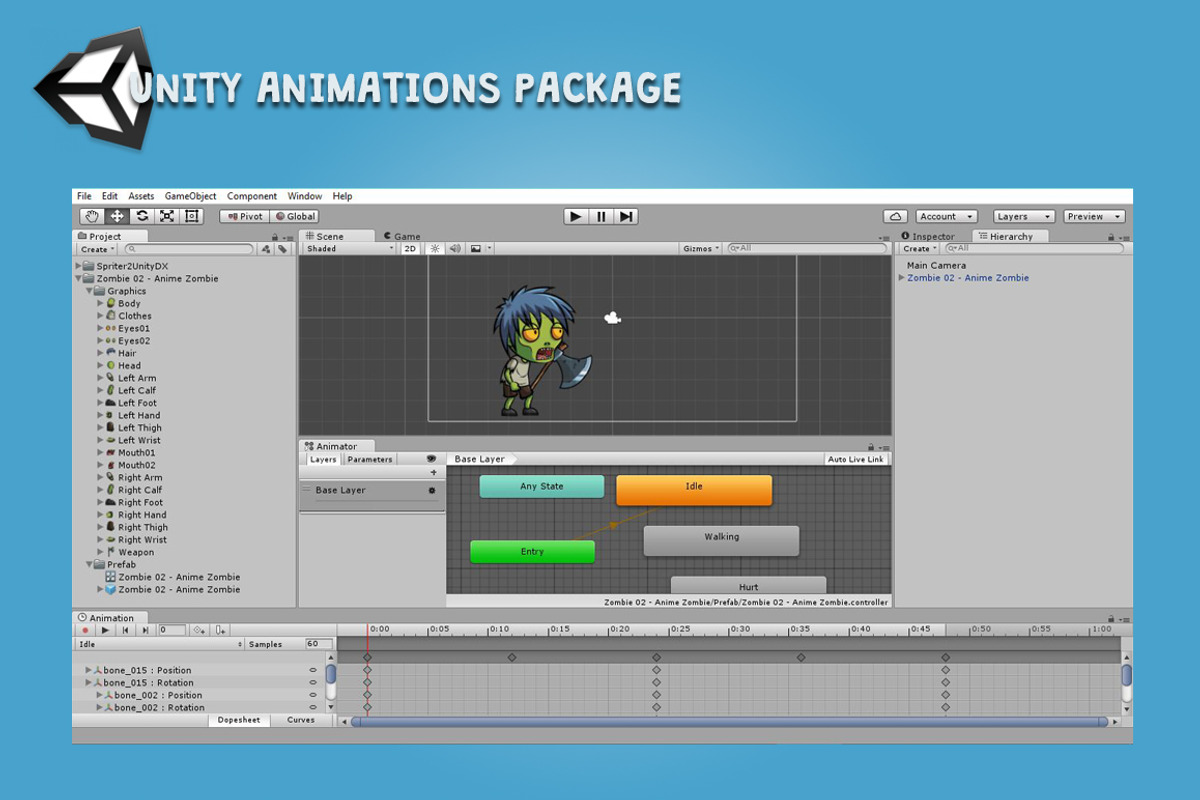Select the Rotate tool in toolbar
This screenshot has height=800, width=1200.
(x=142, y=216)
